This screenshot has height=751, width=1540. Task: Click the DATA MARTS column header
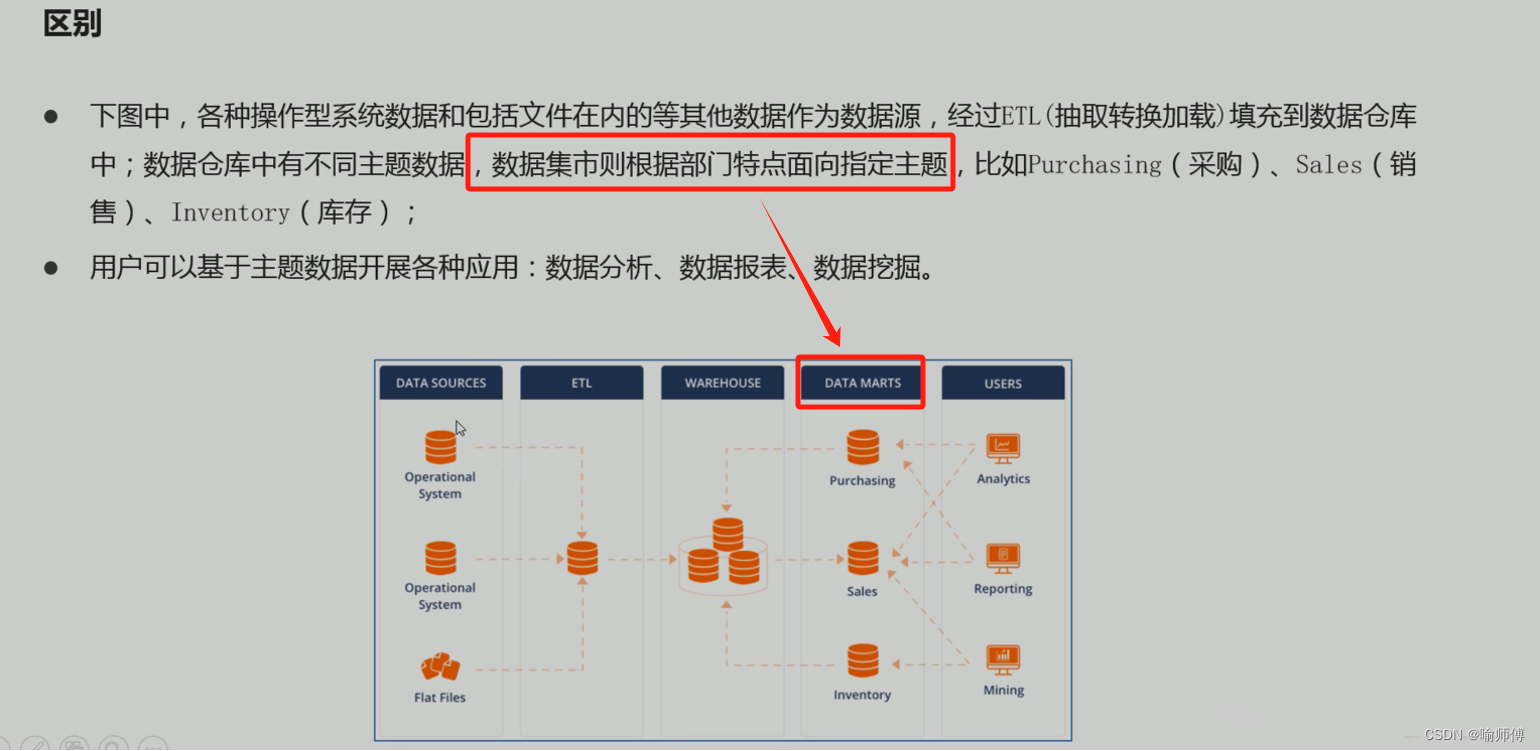pos(862,383)
